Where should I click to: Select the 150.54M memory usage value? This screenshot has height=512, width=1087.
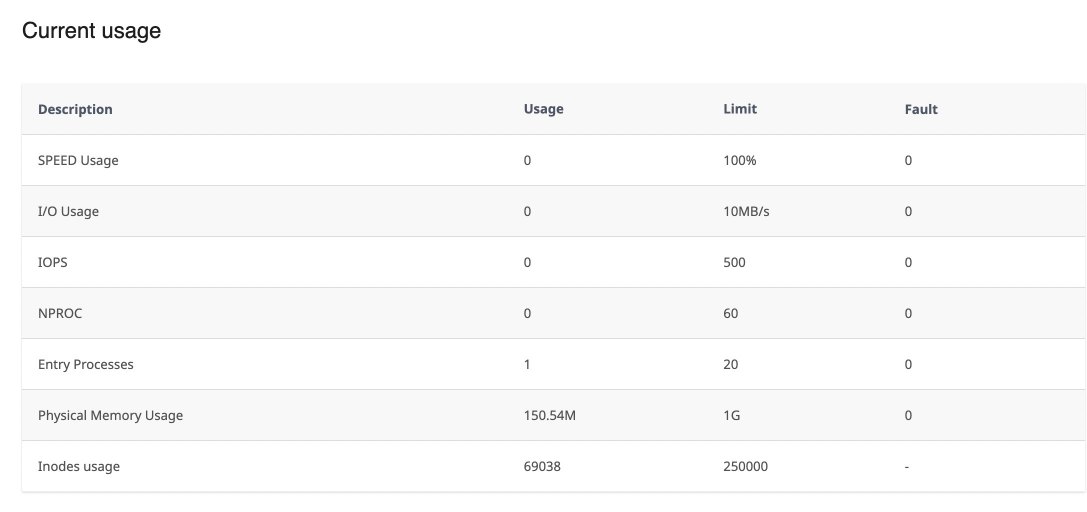pos(550,416)
